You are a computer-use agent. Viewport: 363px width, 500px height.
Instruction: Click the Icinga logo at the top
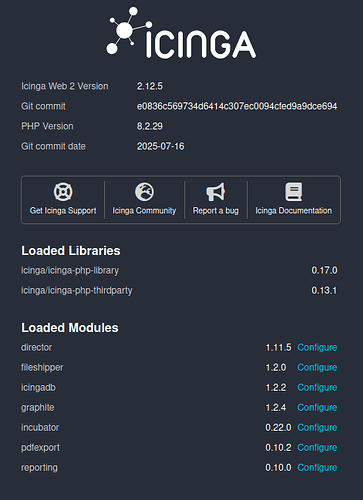[x=181, y=33]
